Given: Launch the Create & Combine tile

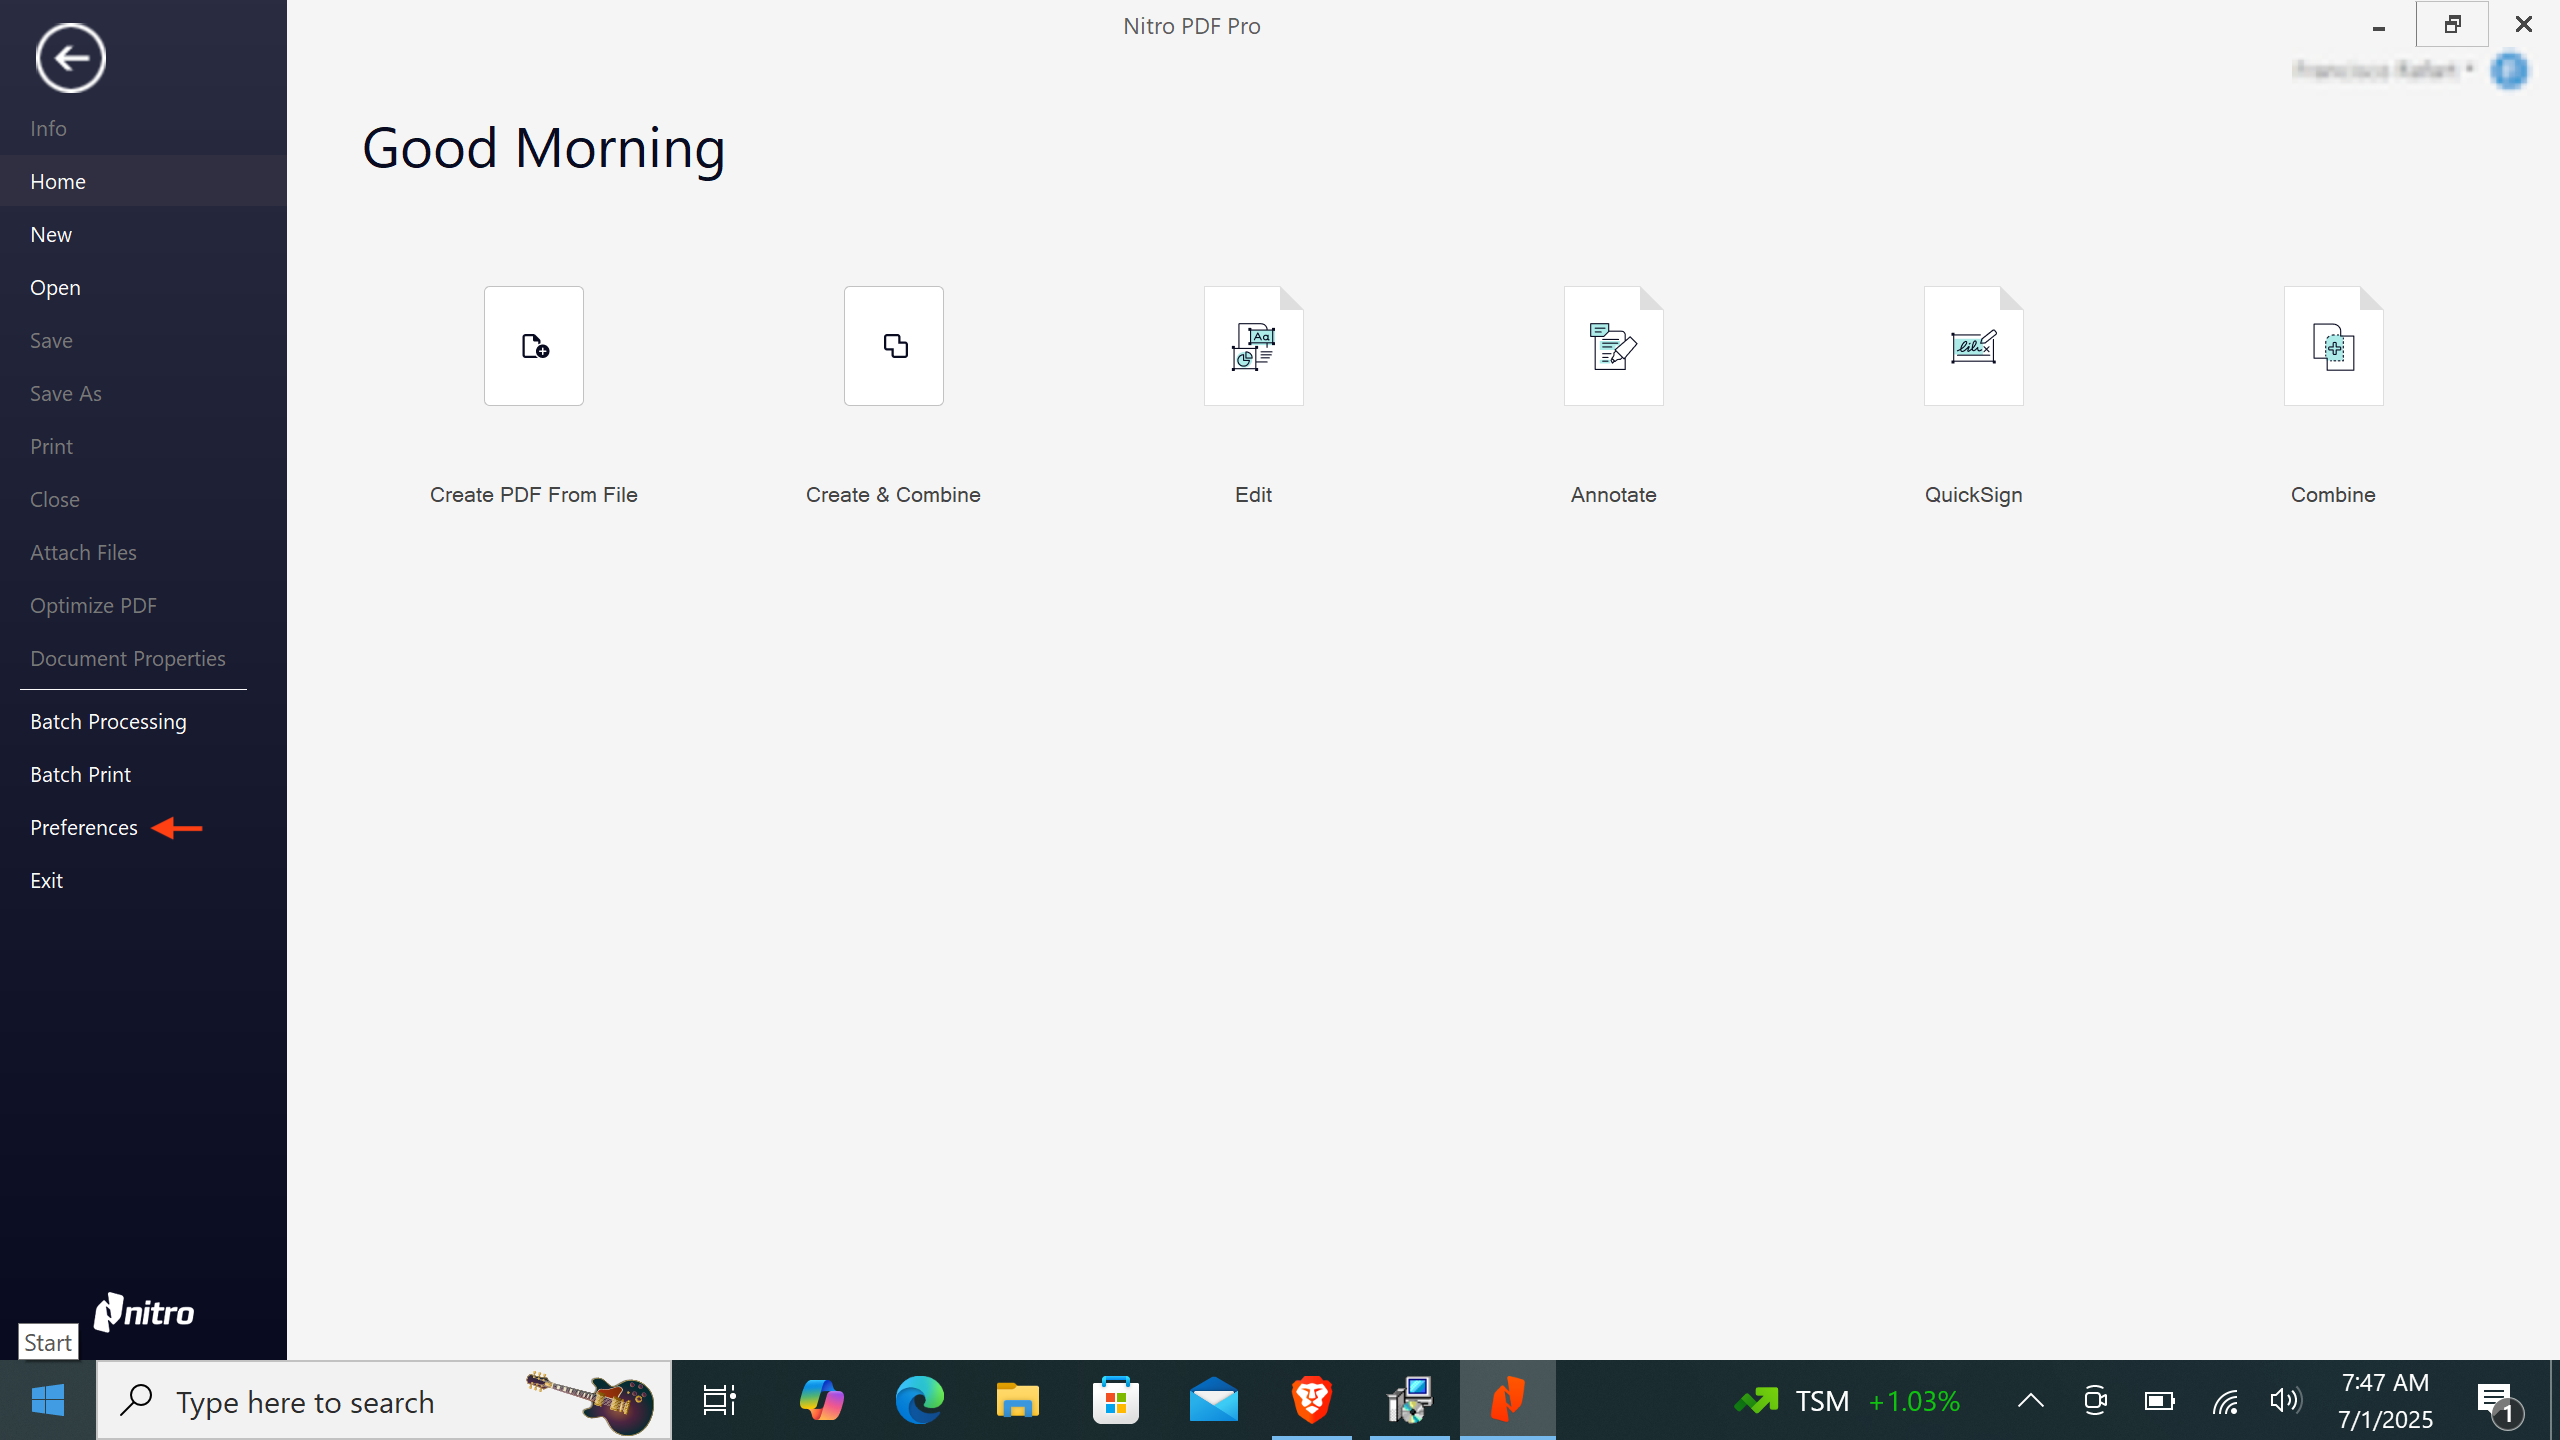Looking at the screenshot, I should (893, 346).
